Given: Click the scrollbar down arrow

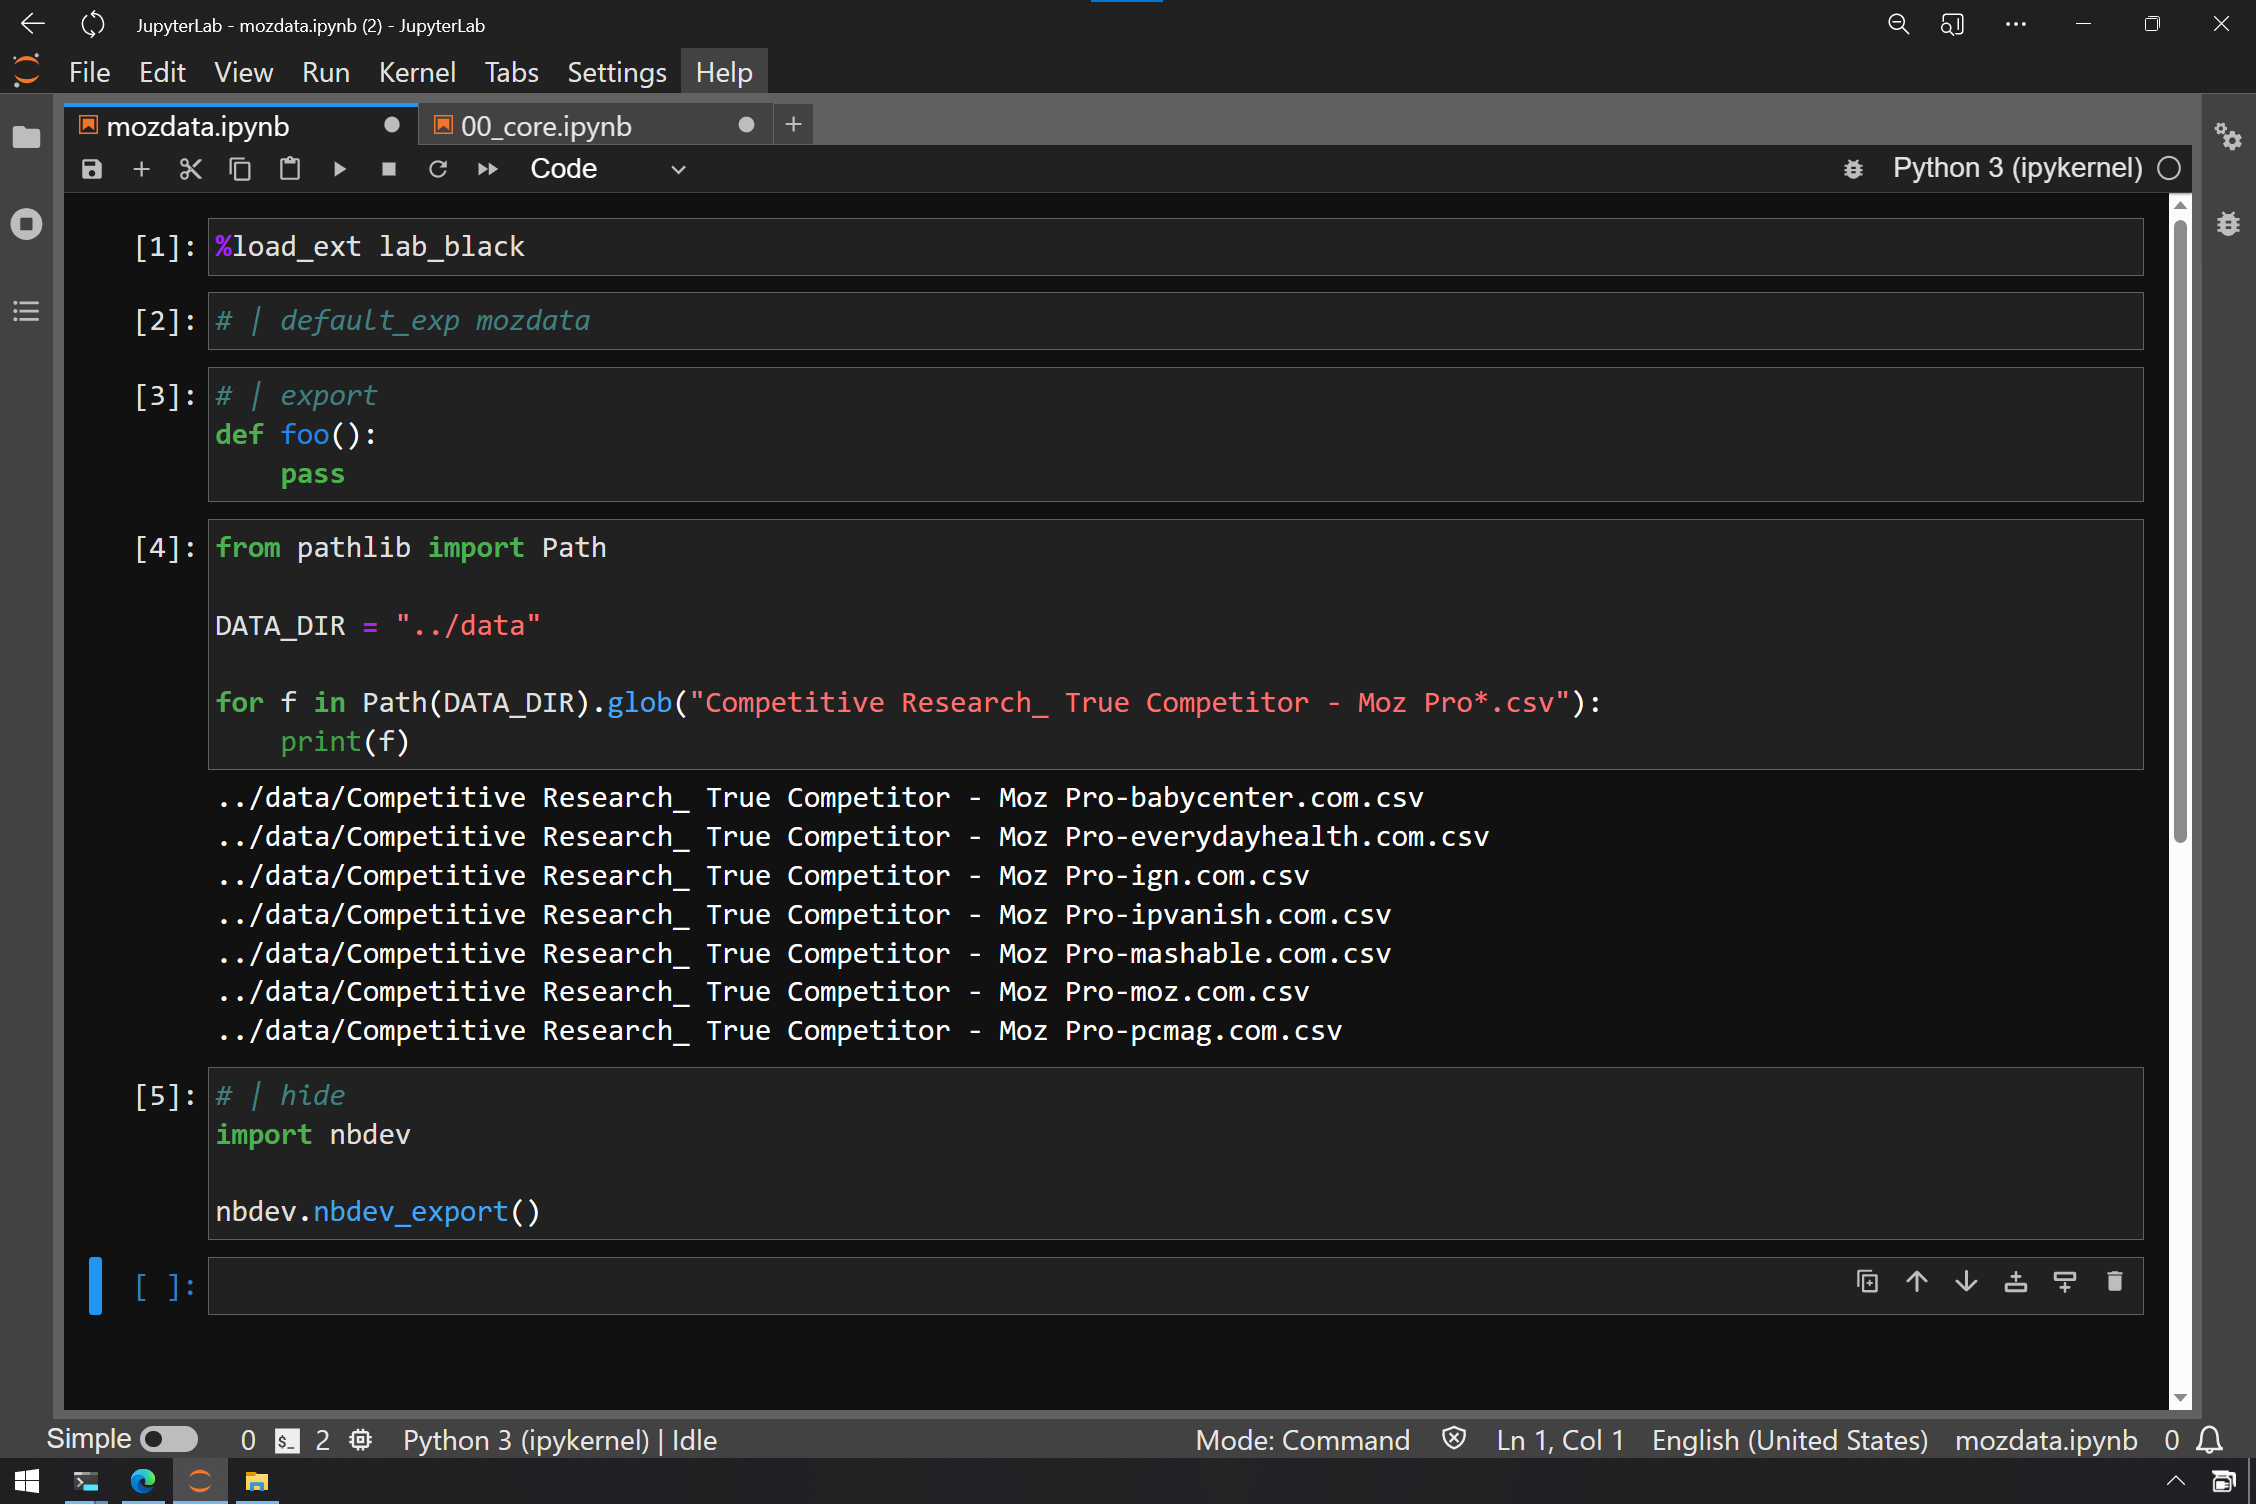Looking at the screenshot, I should tap(2180, 1398).
